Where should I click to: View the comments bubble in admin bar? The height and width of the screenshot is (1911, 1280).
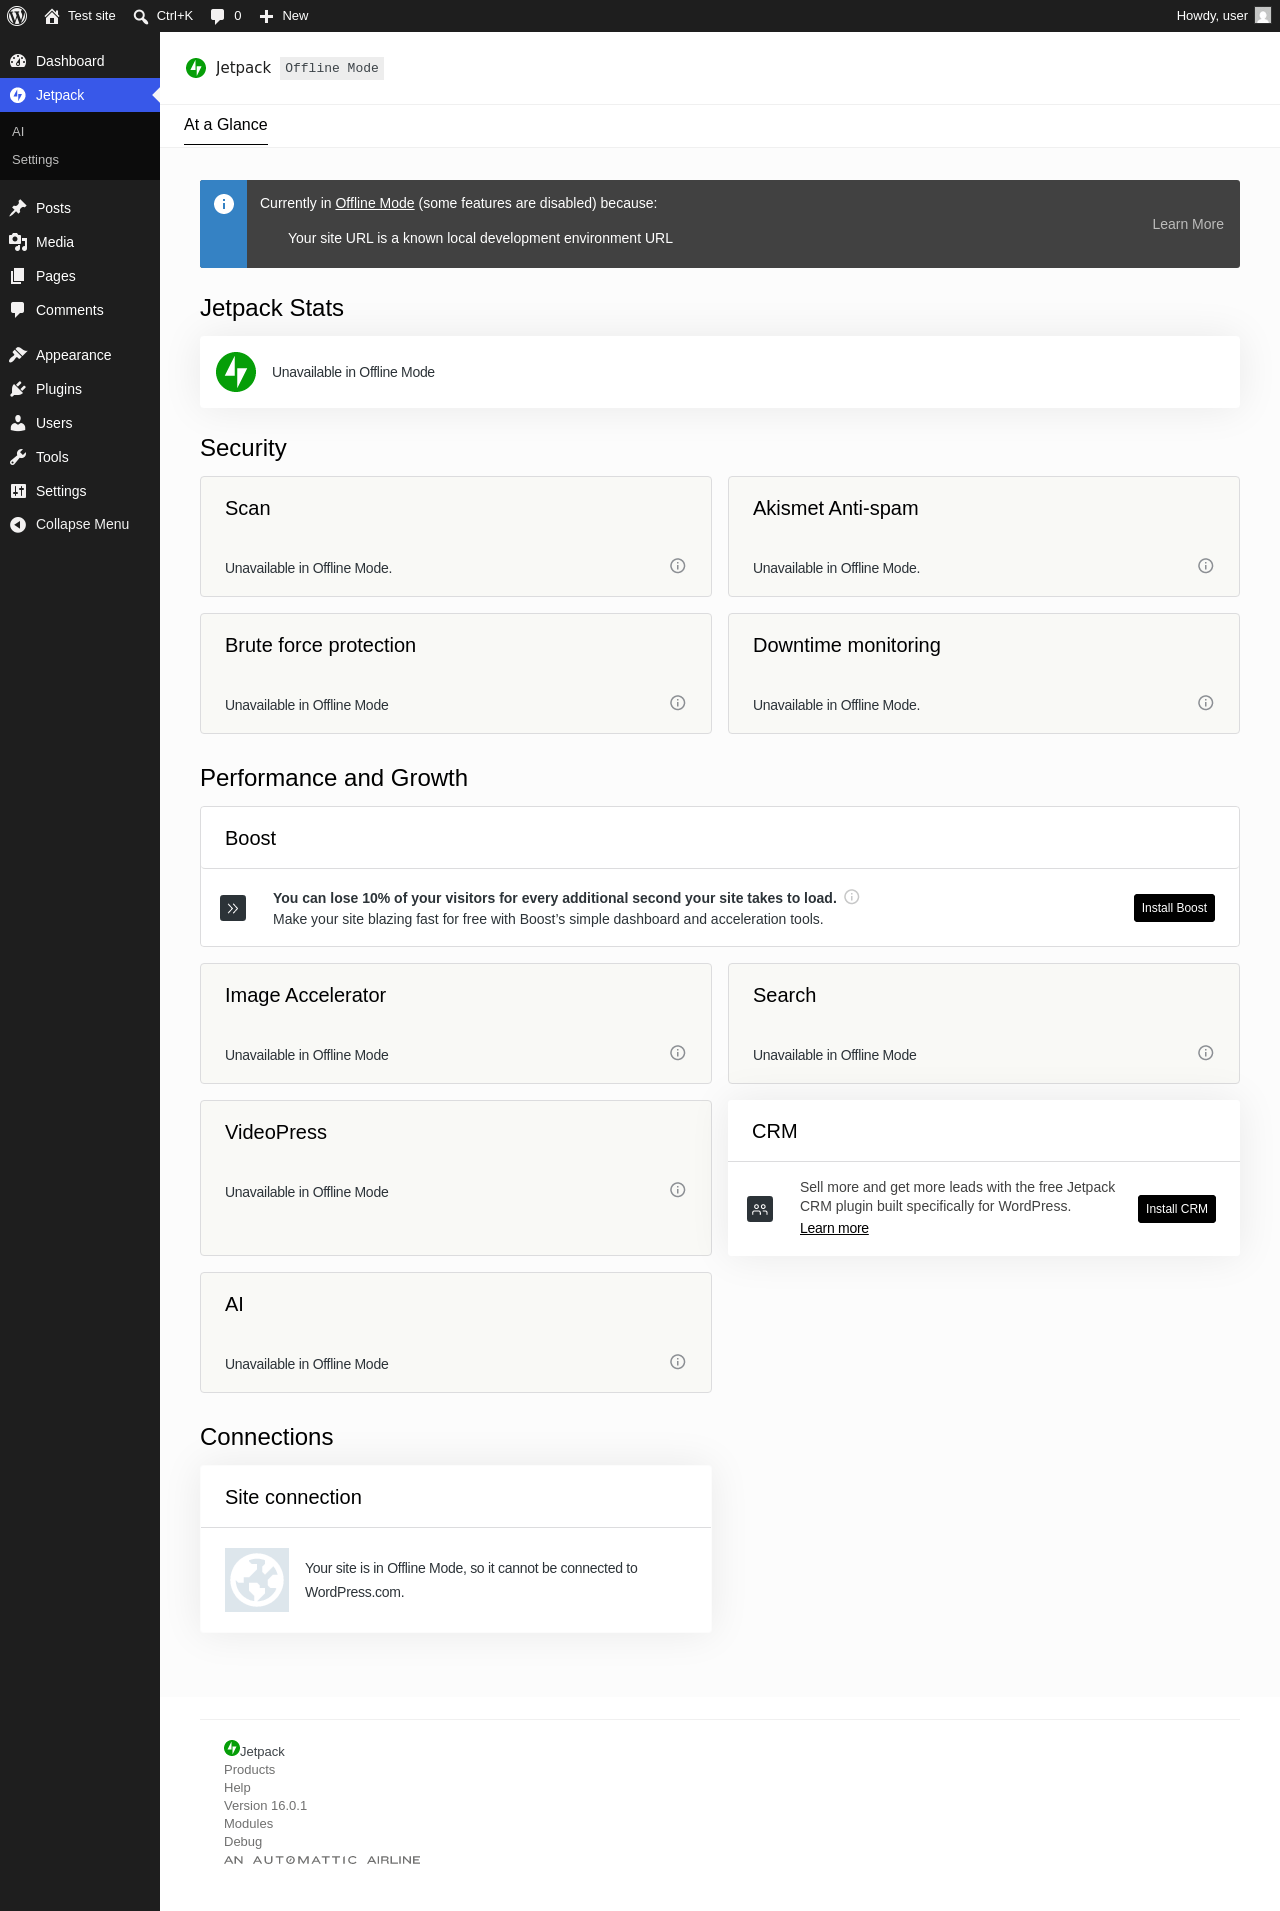point(226,16)
